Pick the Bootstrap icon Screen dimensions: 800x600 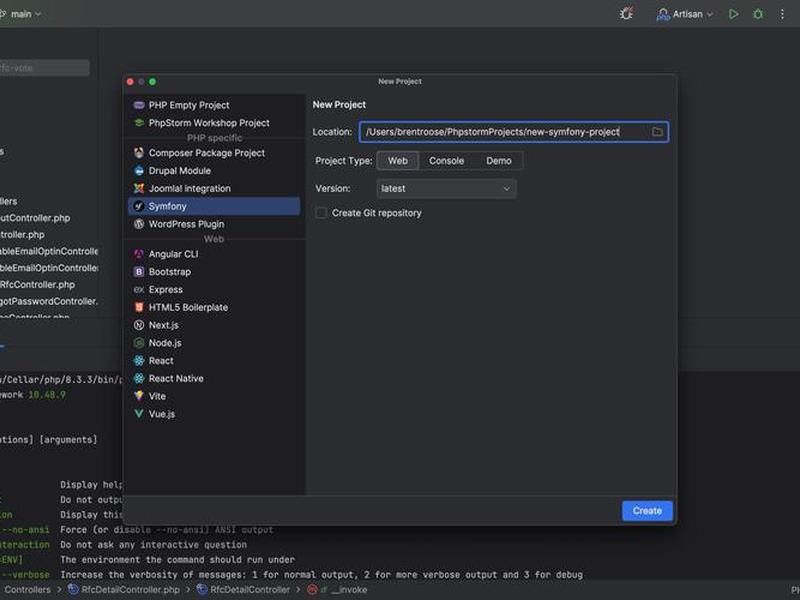[139, 272]
